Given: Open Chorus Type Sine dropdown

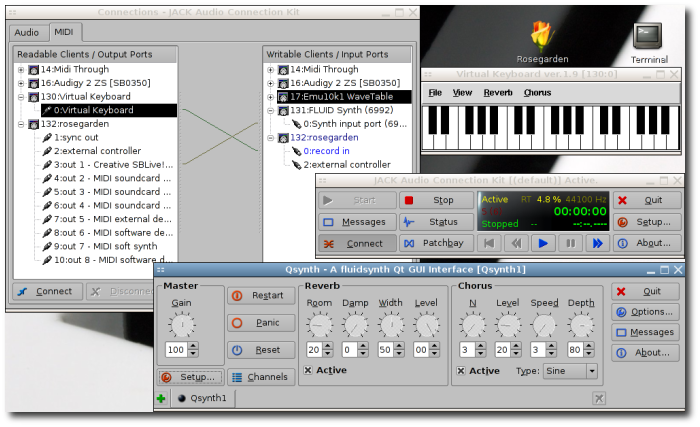Looking at the screenshot, I should click(x=570, y=371).
